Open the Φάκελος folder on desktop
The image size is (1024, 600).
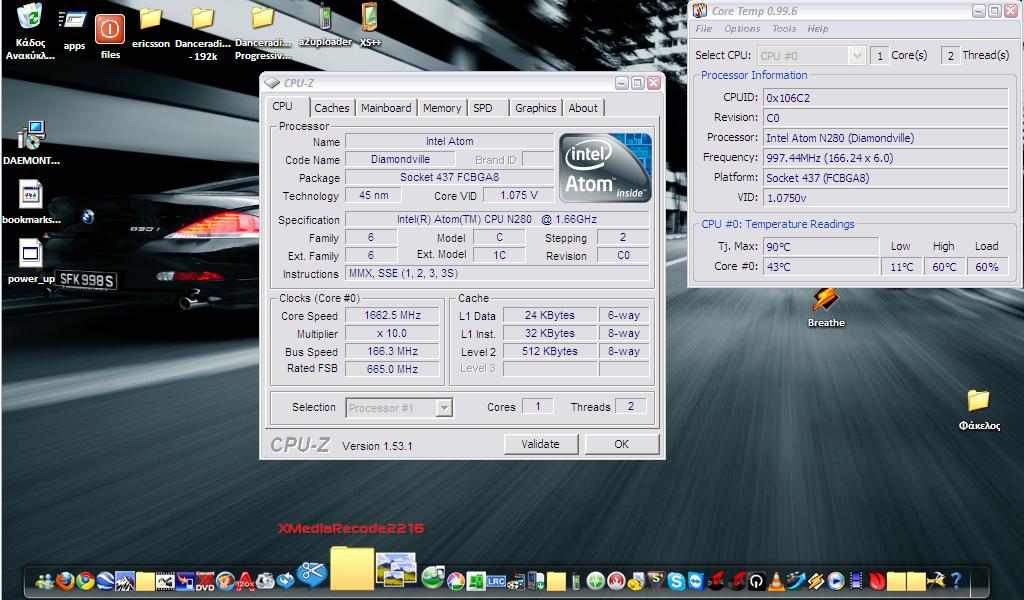click(978, 410)
